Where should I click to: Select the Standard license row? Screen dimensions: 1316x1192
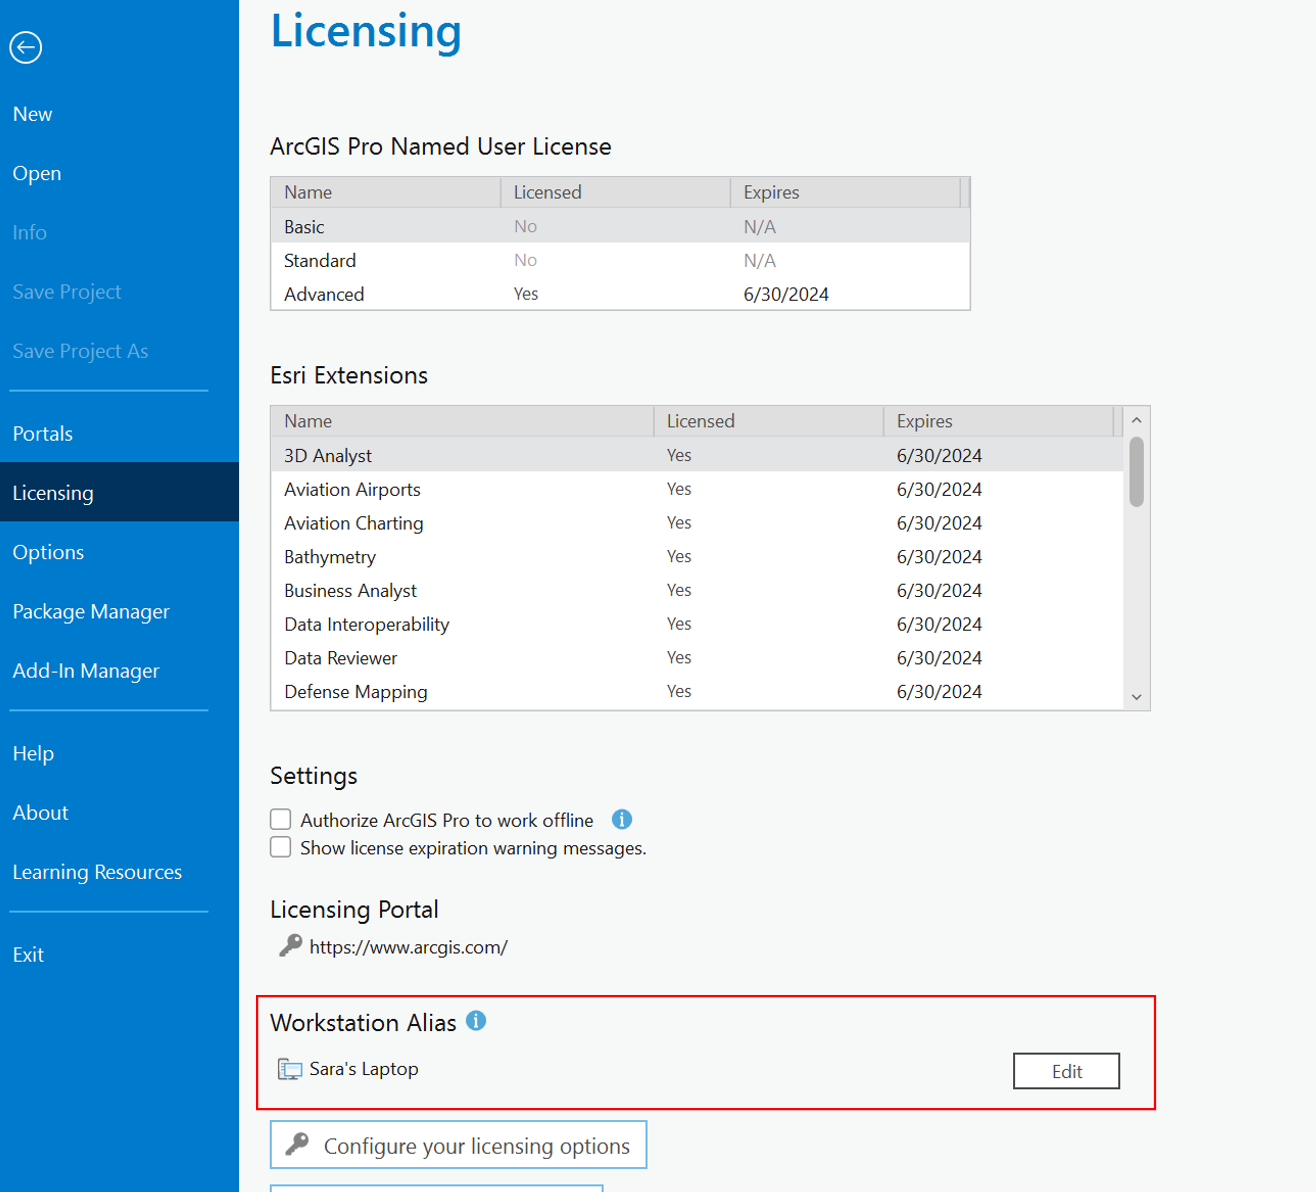click(x=620, y=260)
